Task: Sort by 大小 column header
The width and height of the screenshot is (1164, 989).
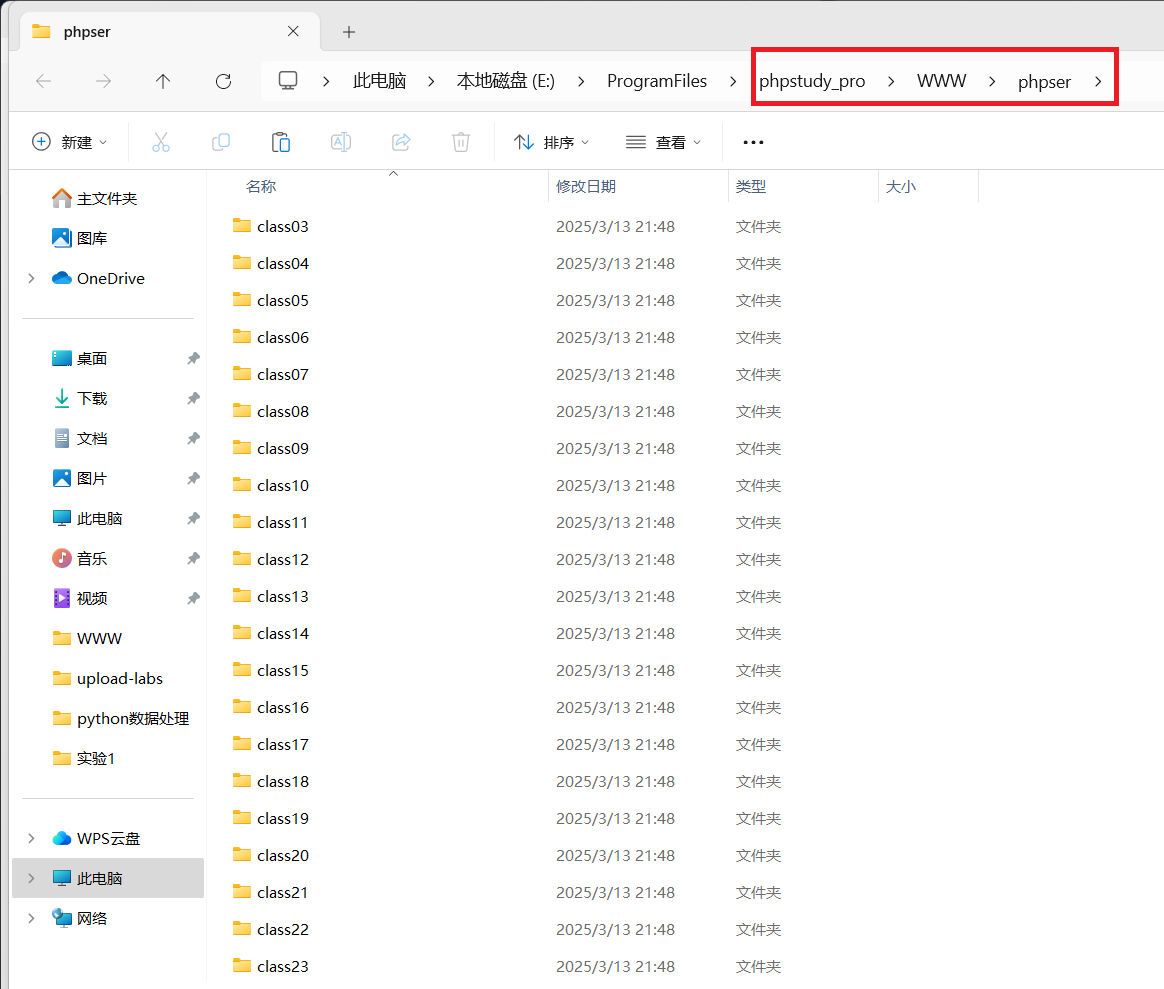Action: [x=900, y=186]
